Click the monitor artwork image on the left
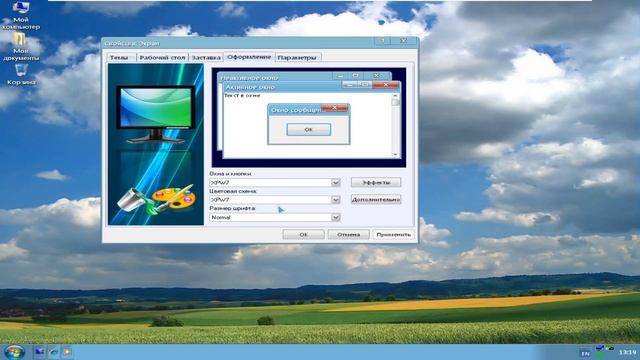The image size is (640, 360). pyautogui.click(x=156, y=144)
